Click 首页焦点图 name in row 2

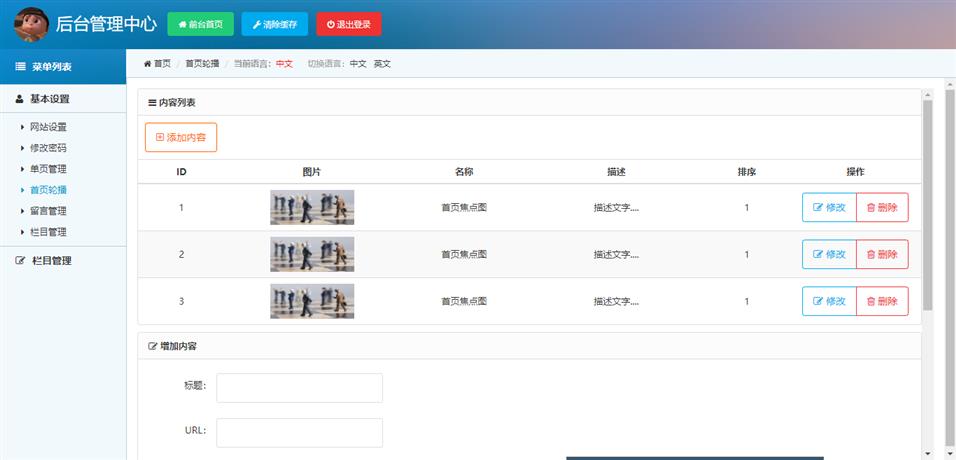(x=464, y=254)
